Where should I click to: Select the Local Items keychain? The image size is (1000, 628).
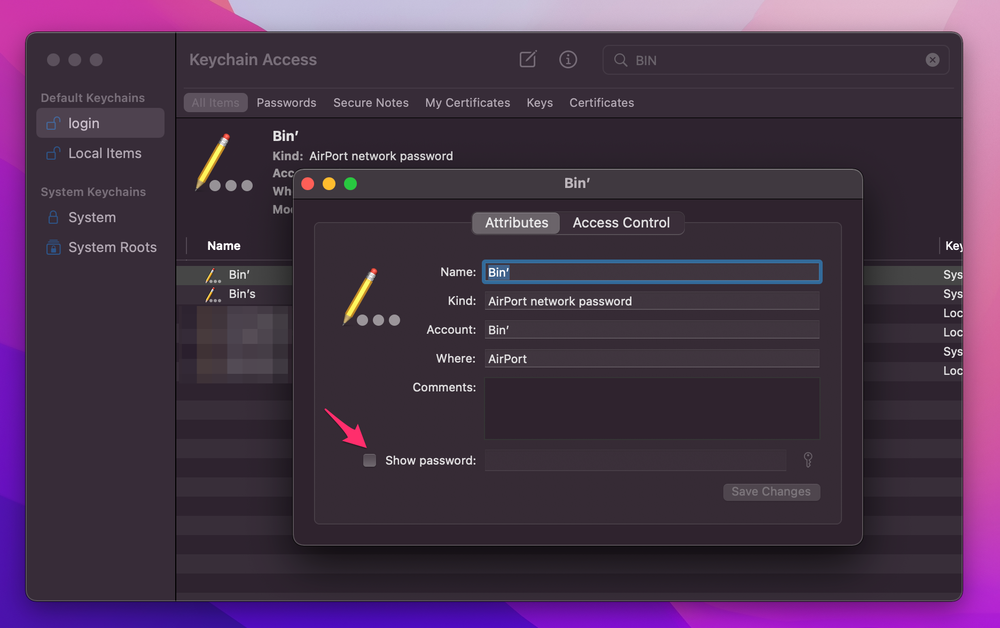[x=100, y=153]
